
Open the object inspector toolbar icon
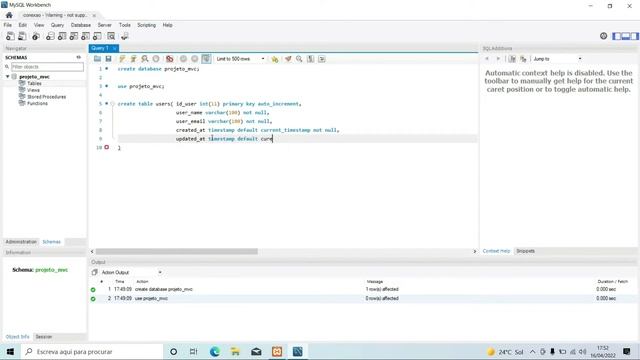point(36,36)
